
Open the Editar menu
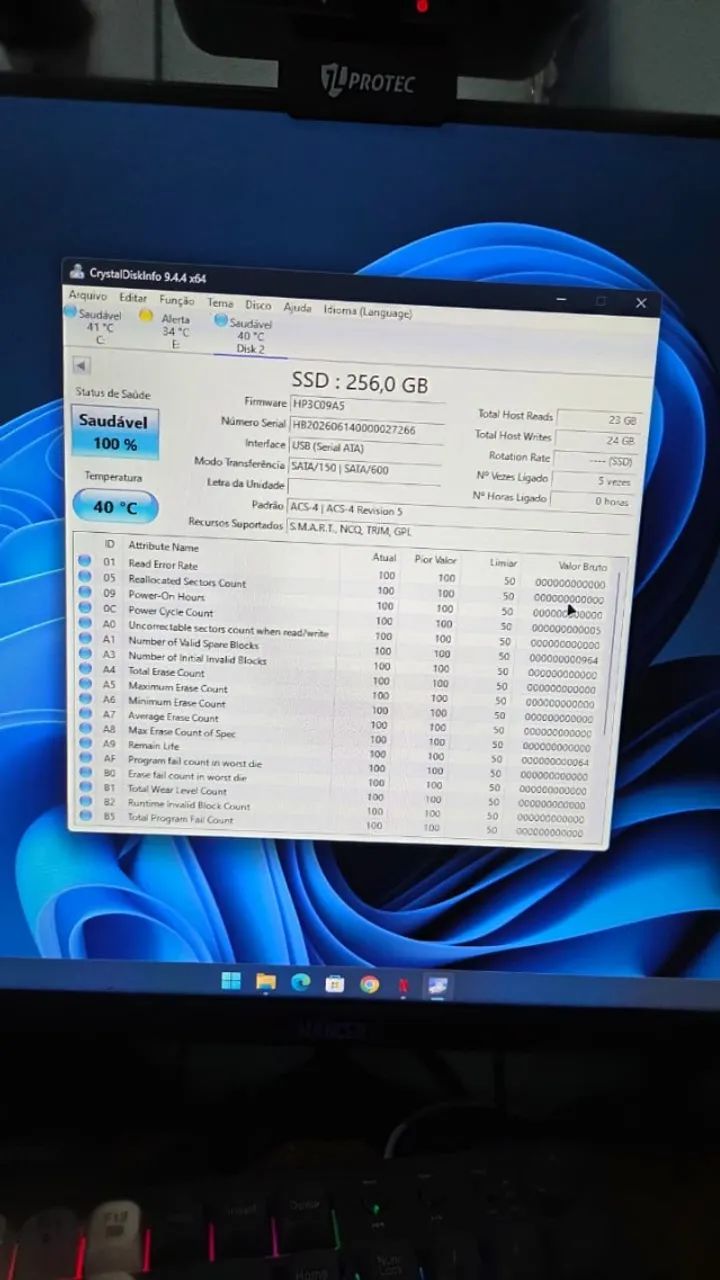click(x=133, y=298)
